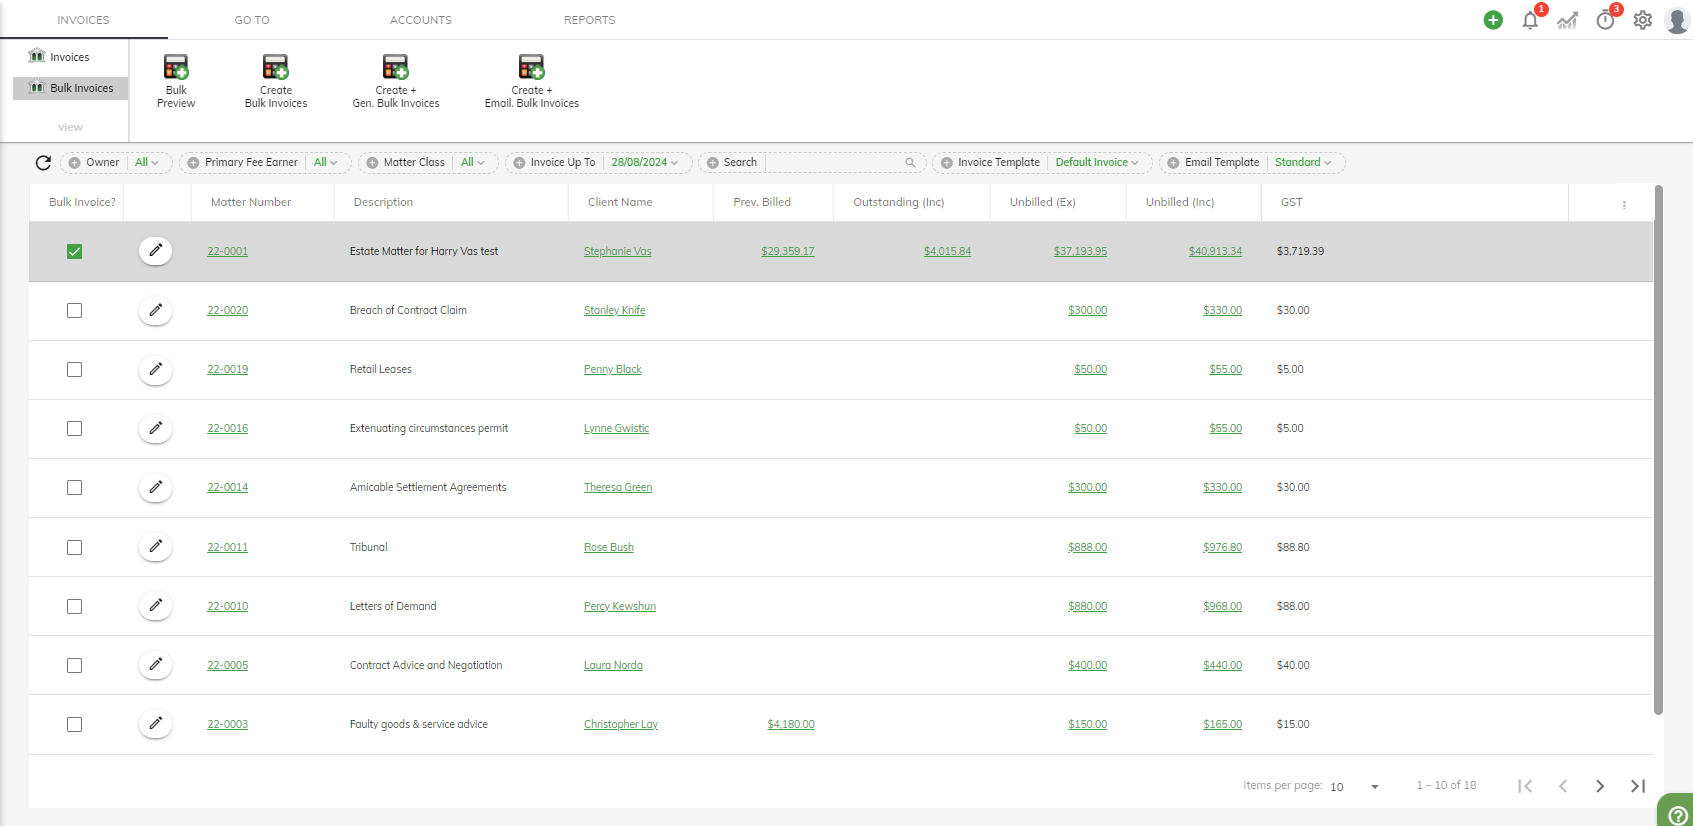Image resolution: width=1693 pixels, height=826 pixels.
Task: Open matter number 22-0014 link
Action: point(228,487)
